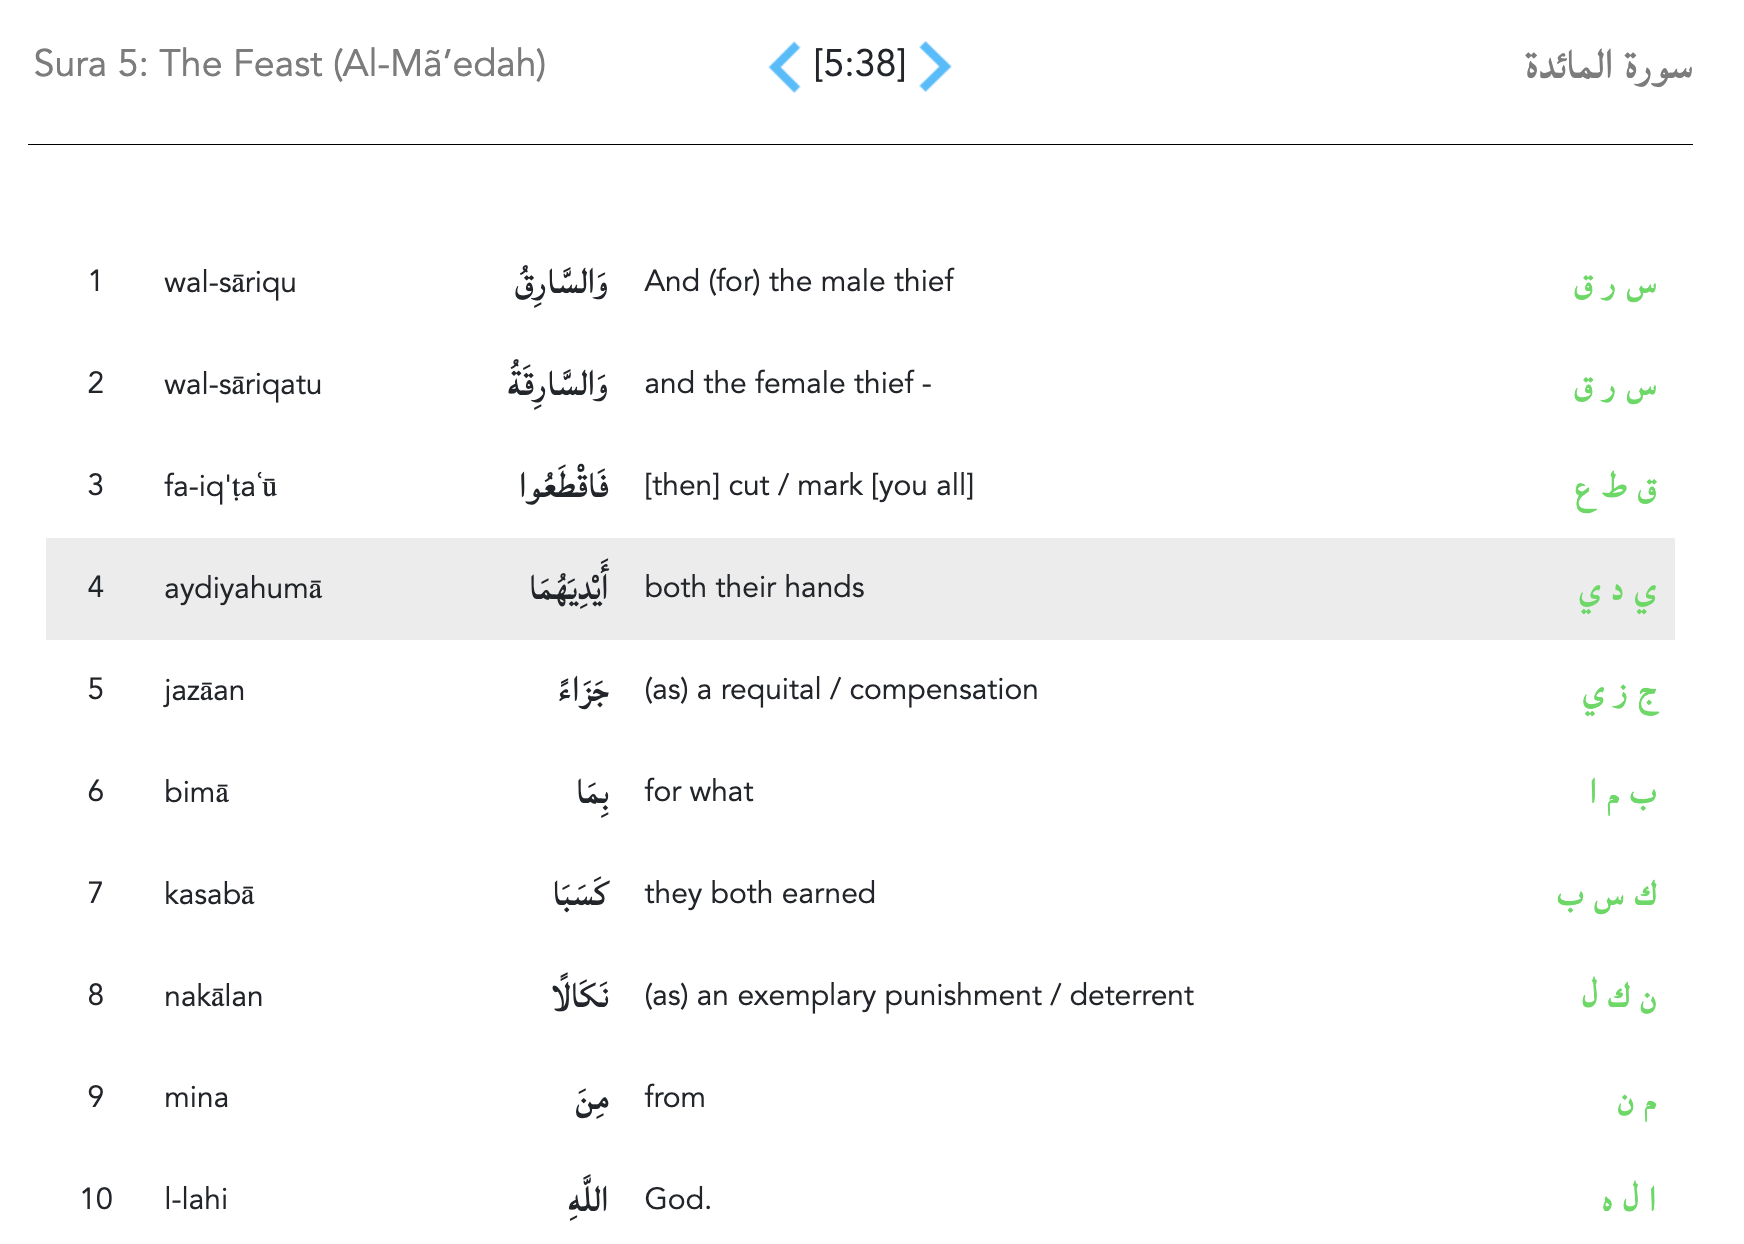The image size is (1744, 1244).
Task: Open Sura 5: The Feast title
Action: pos(290,64)
